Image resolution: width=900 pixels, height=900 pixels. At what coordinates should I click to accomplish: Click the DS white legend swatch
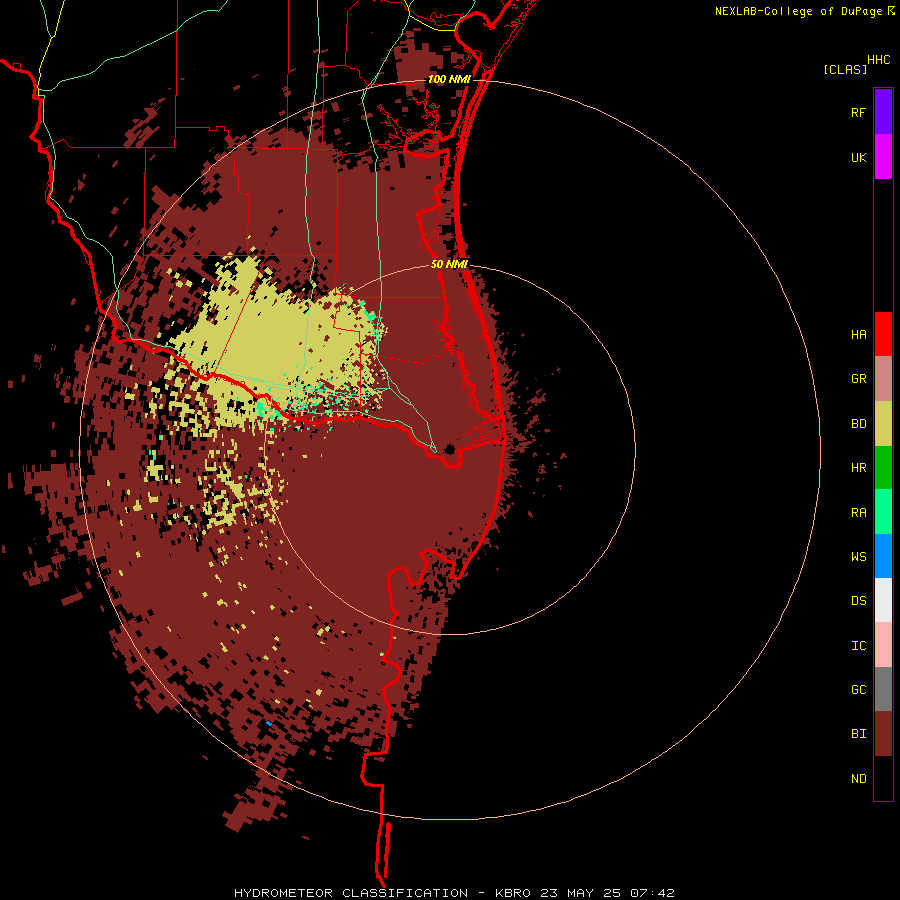coord(883,600)
